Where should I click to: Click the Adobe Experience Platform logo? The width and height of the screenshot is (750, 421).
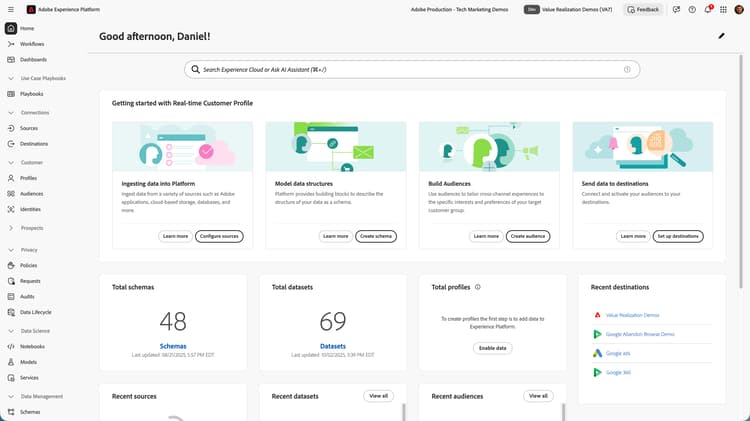coord(31,10)
